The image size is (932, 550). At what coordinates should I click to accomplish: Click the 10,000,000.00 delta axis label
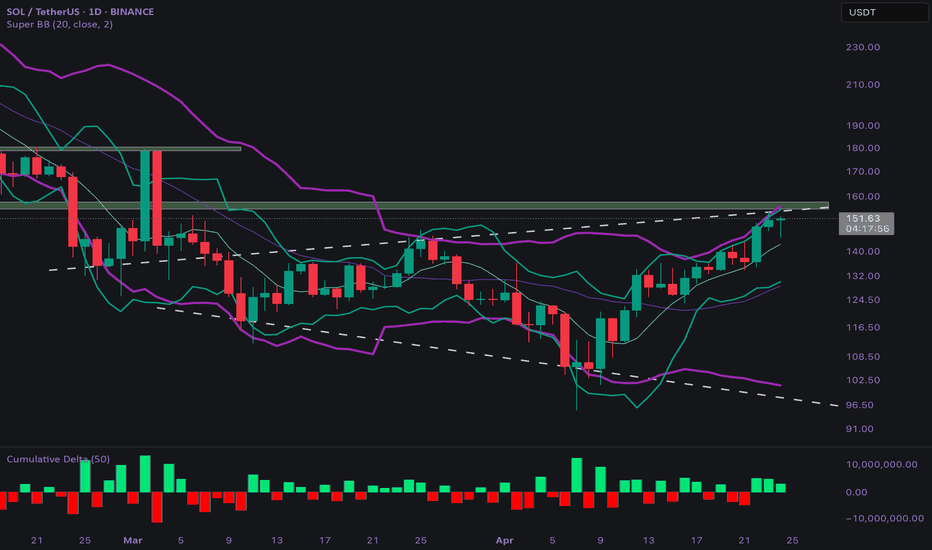click(x=881, y=464)
